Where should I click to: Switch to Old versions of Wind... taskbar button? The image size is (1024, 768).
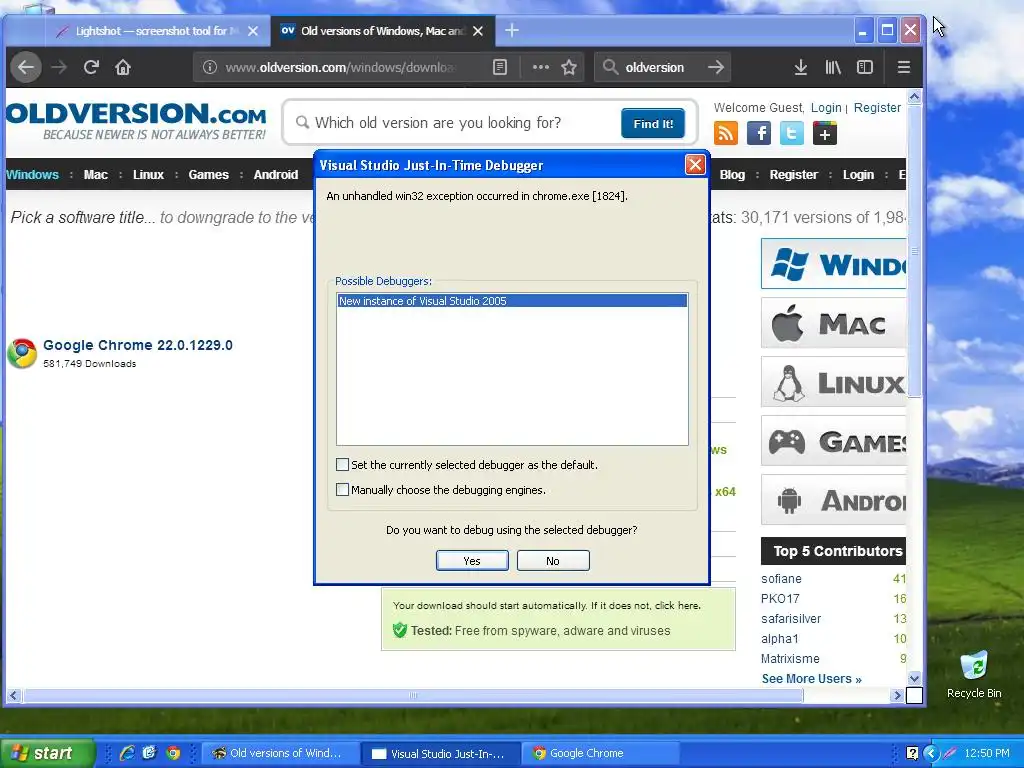[281, 753]
